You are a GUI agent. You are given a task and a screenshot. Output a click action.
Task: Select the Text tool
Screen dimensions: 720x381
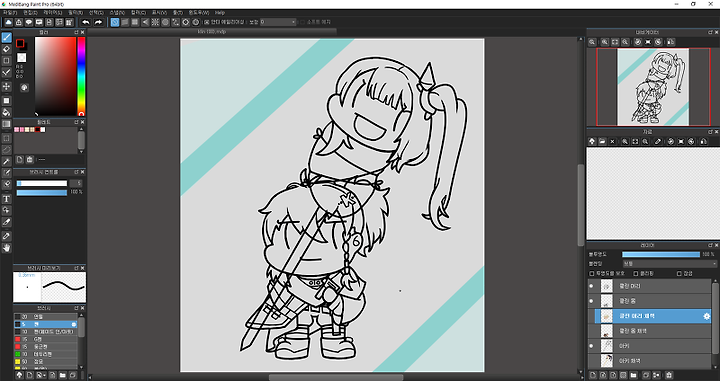[6, 199]
